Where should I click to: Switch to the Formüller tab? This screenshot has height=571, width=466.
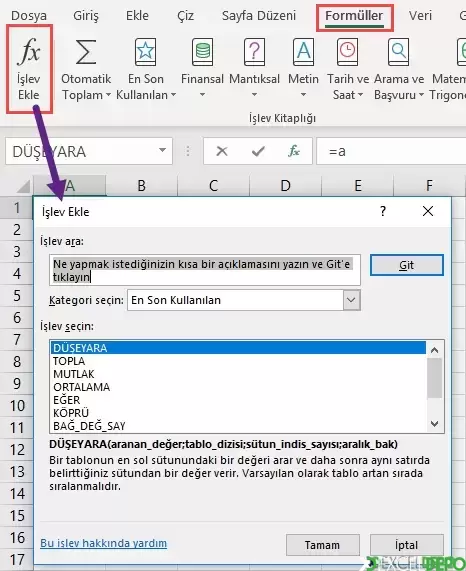point(354,16)
